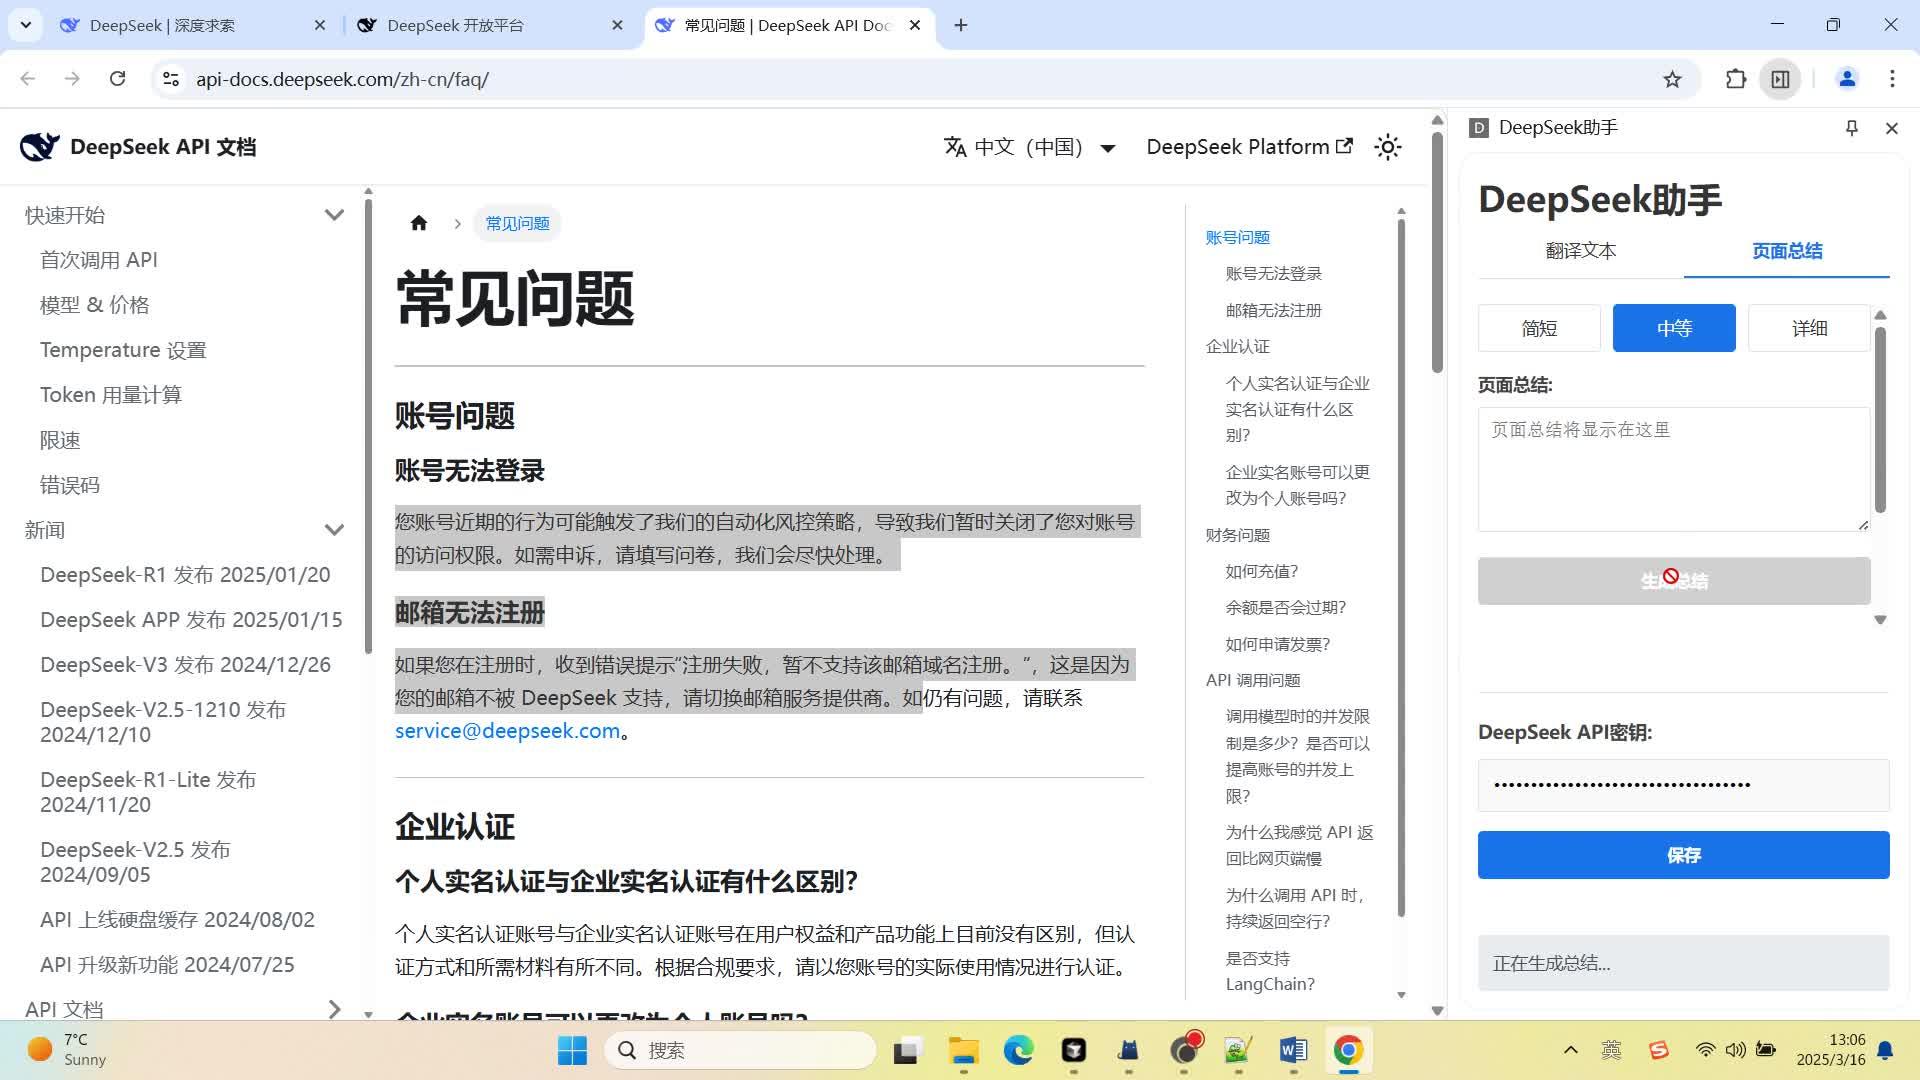Reload the current page
The height and width of the screenshot is (1080, 1920).
117,79
